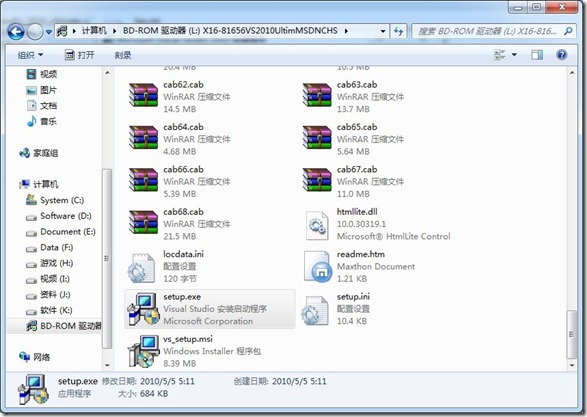Select 计算机 in navigation pane tree

coord(39,184)
